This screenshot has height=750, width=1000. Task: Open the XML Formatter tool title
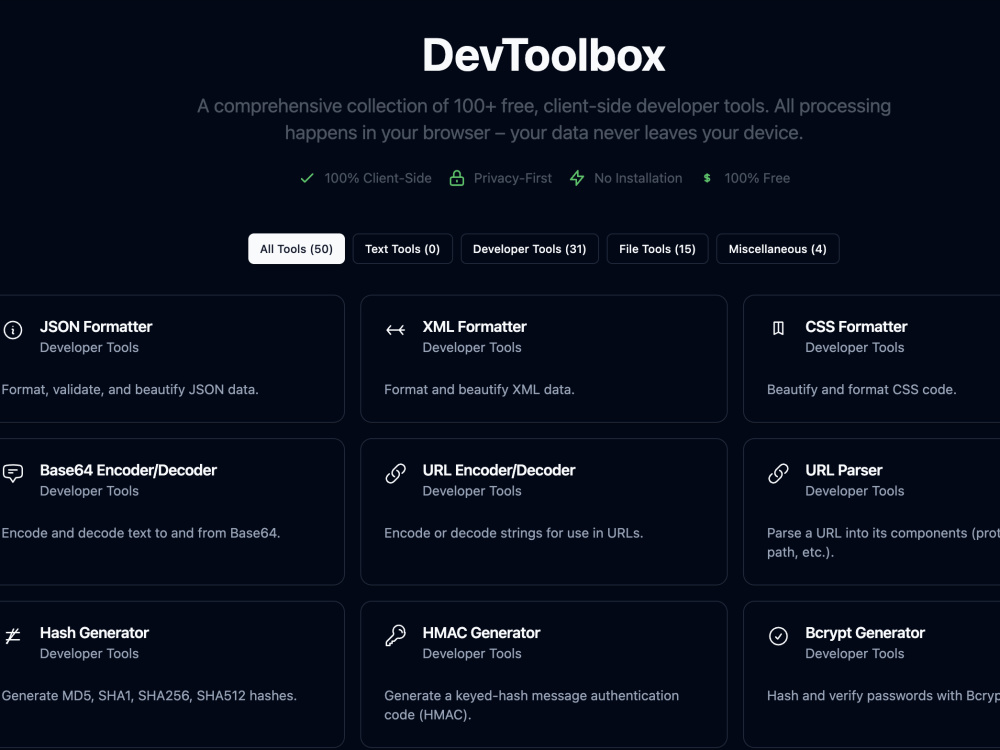[x=474, y=327]
